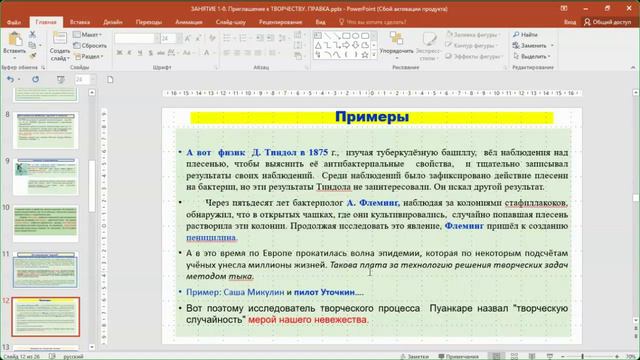Toggle underline Ч formatting
This screenshot has height=360, width=640.
coord(140,53)
